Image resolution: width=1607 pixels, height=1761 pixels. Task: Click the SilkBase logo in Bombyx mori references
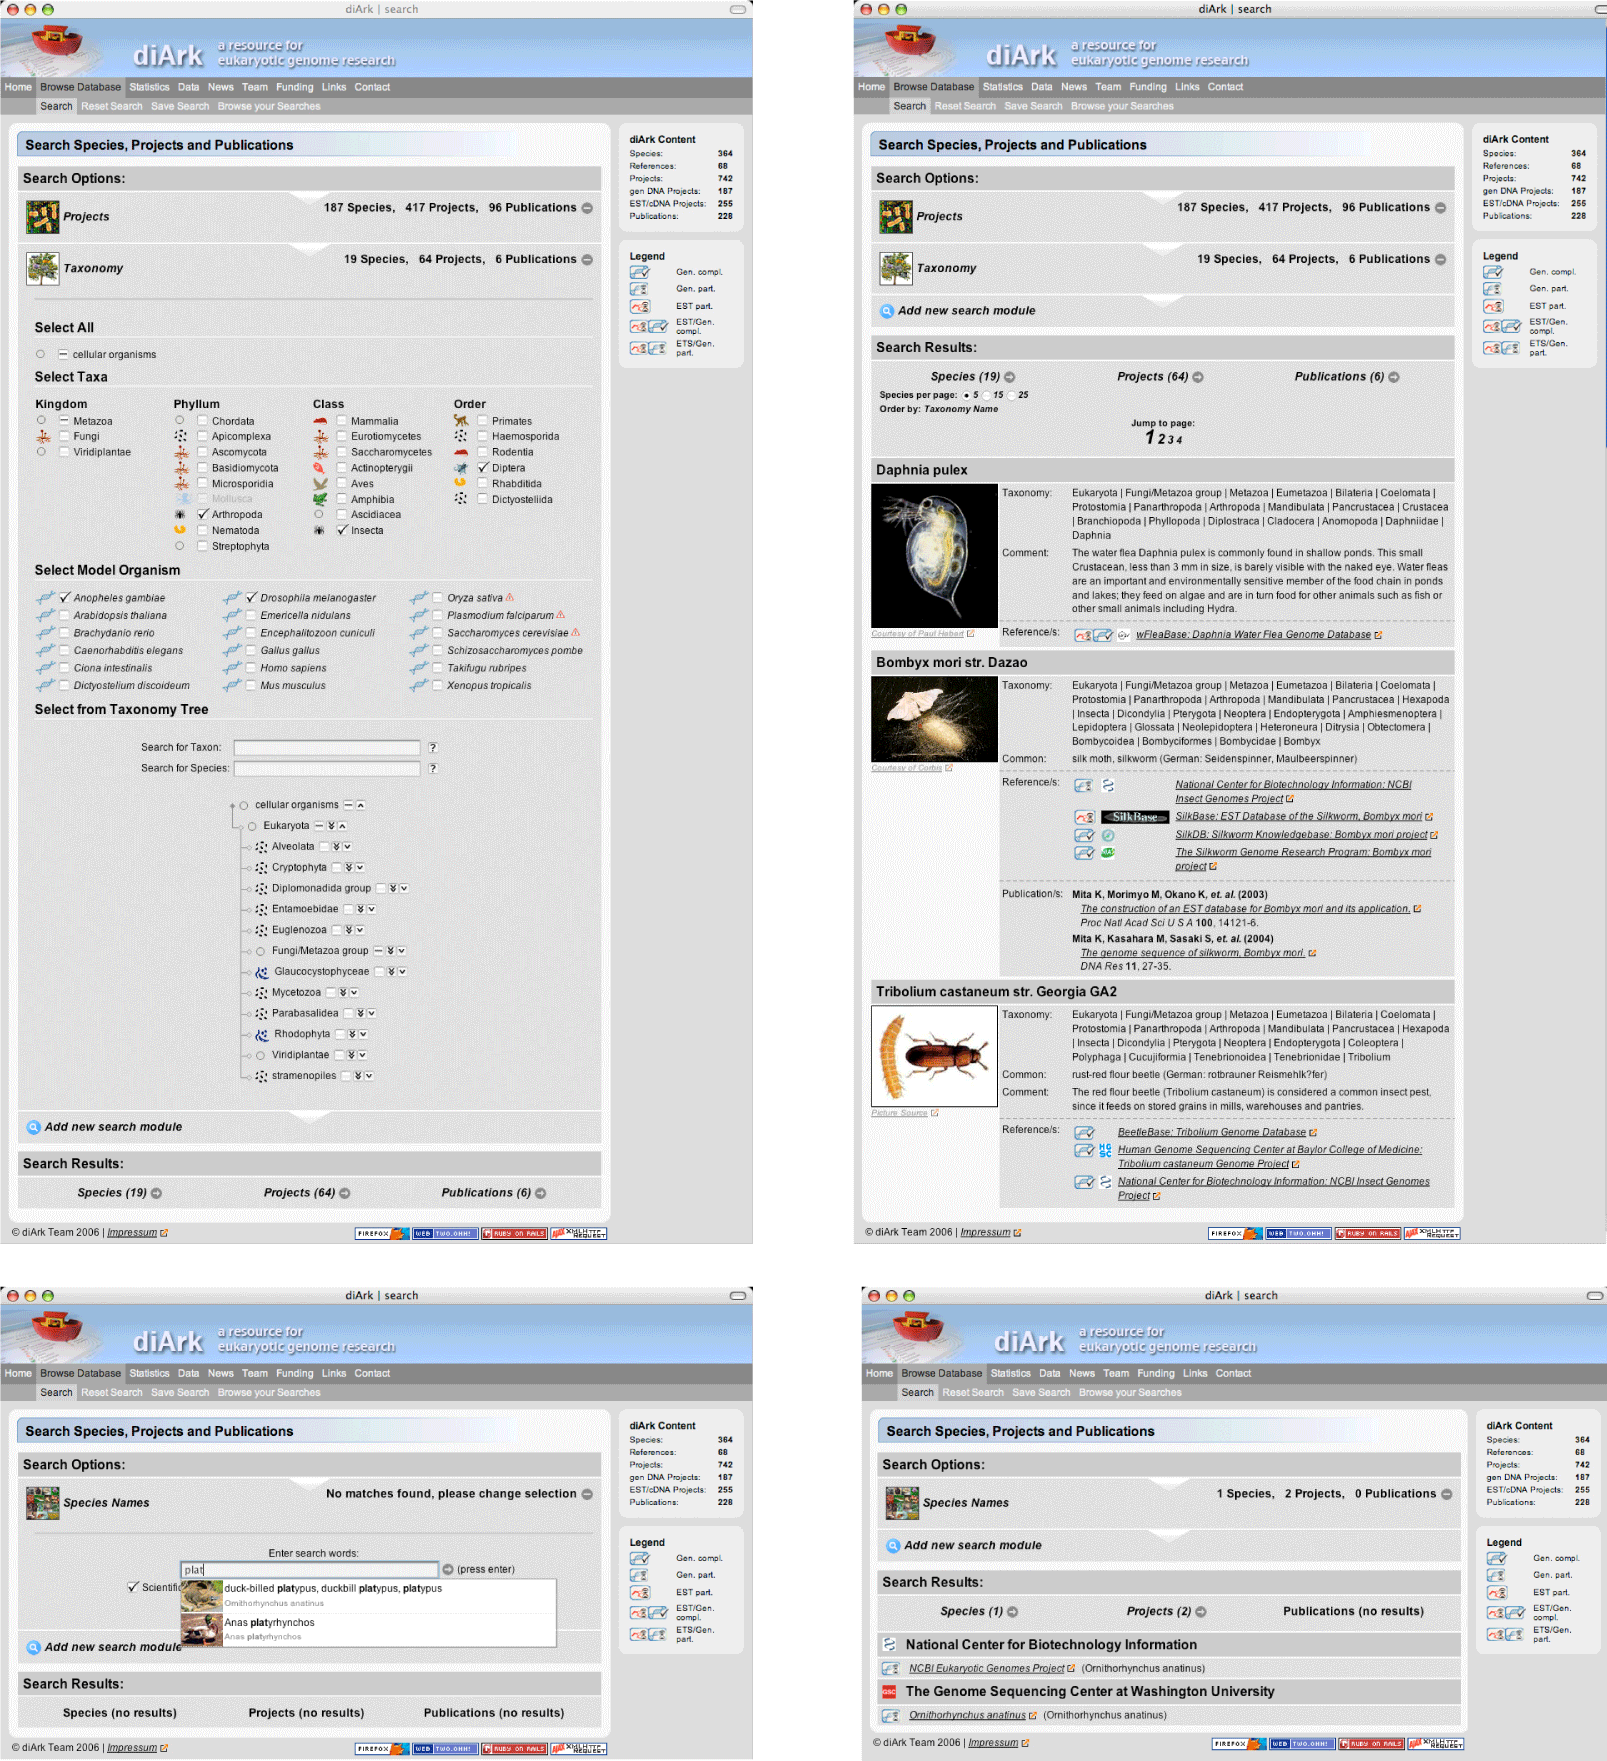1135,817
